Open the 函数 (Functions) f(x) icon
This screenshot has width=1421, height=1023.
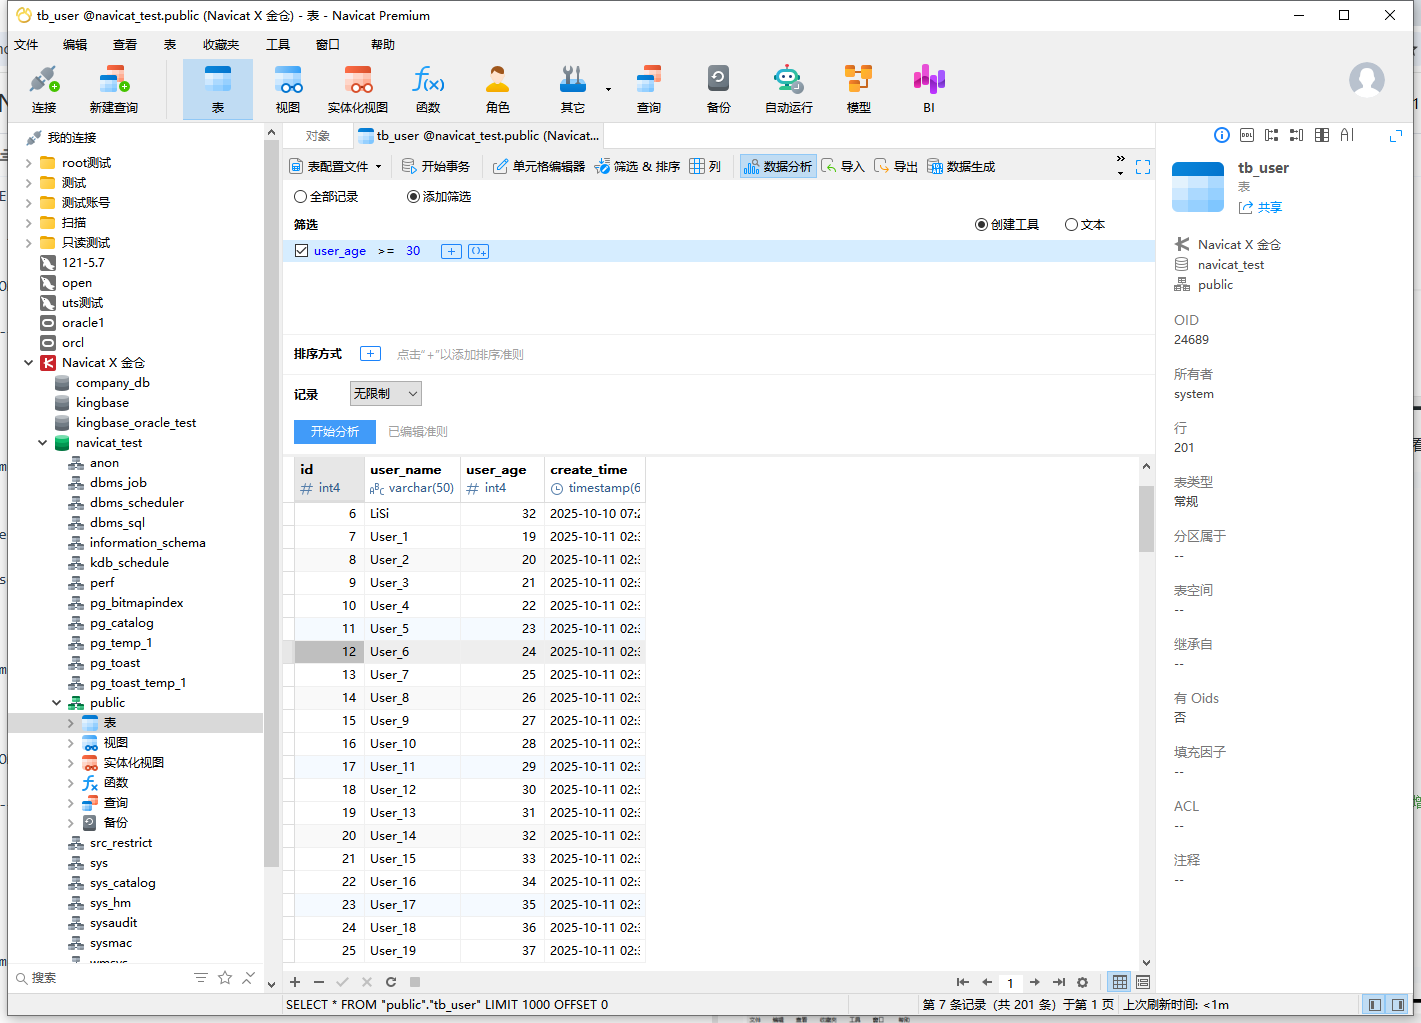pyautogui.click(x=428, y=90)
